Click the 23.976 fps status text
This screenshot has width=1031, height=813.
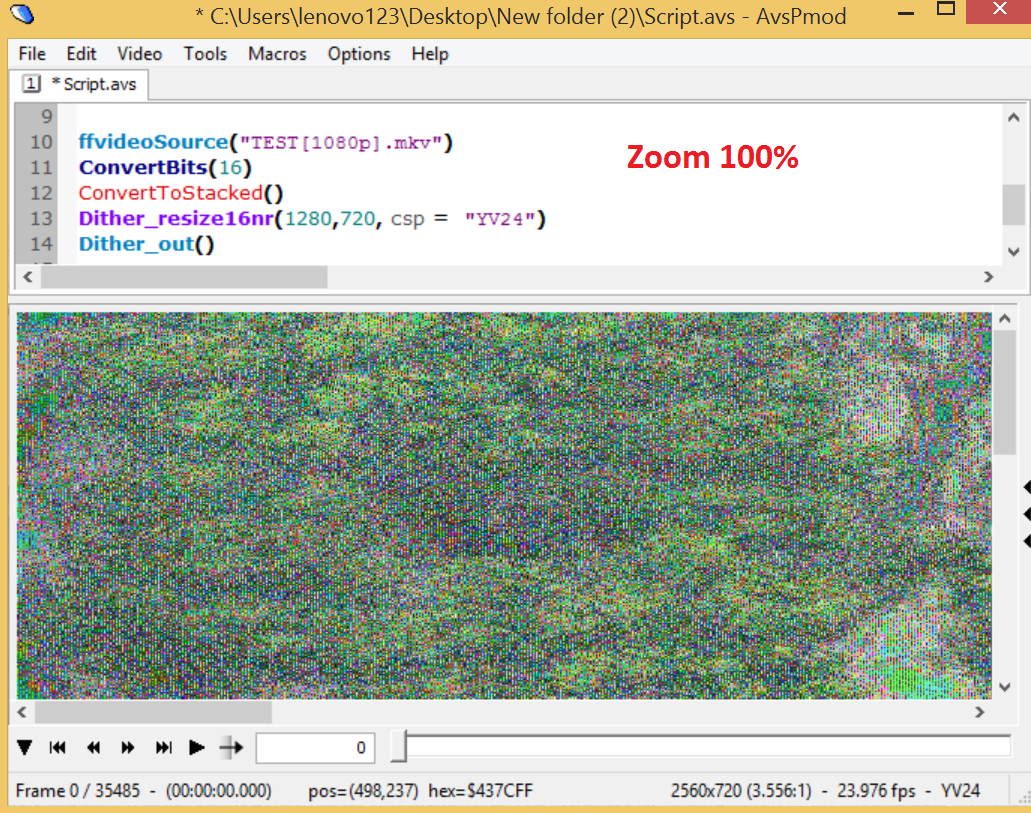876,790
